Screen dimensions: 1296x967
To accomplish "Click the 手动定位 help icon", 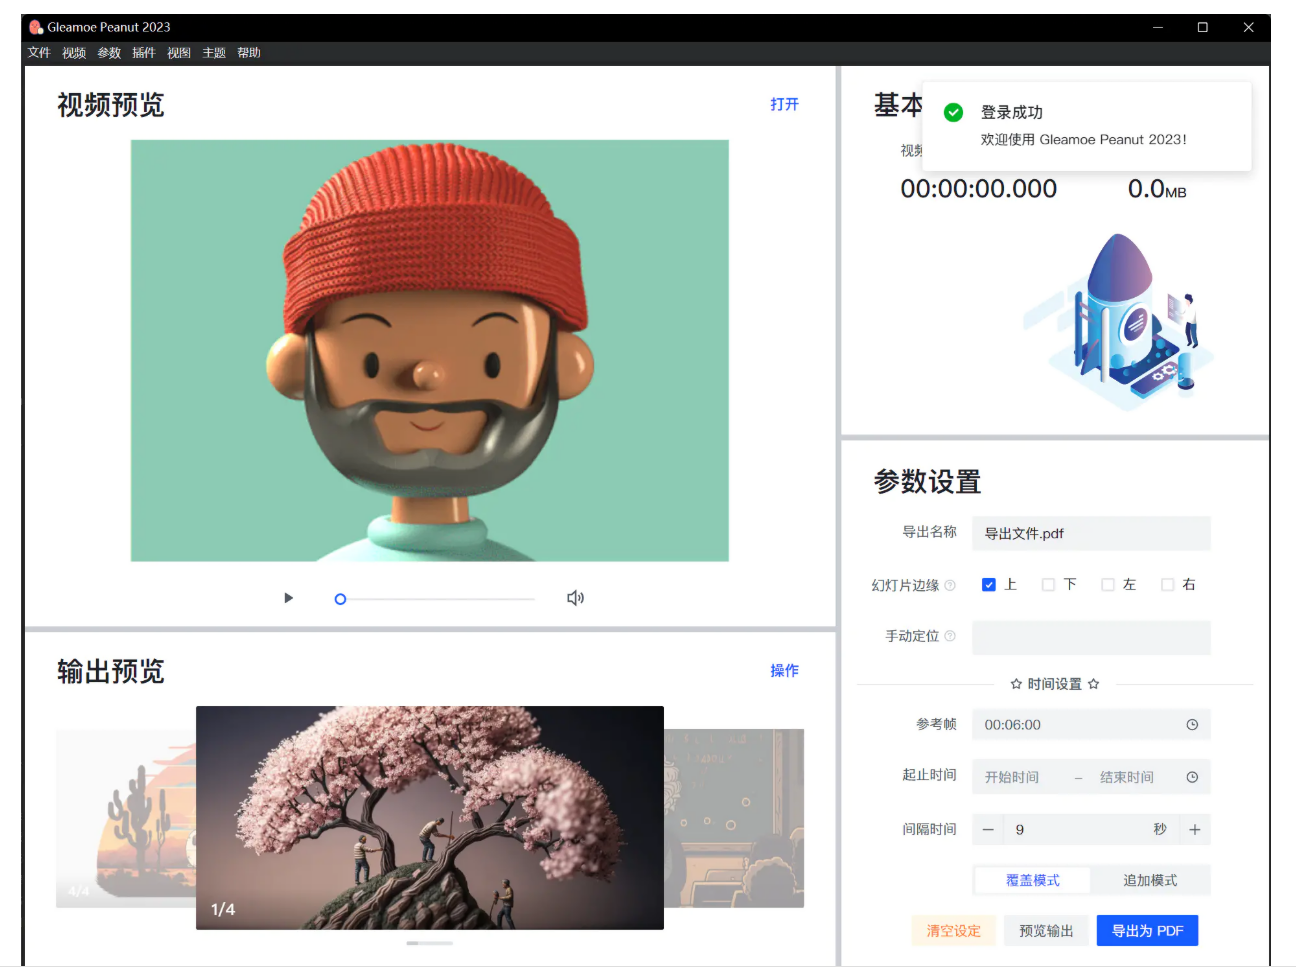I will 950,636.
